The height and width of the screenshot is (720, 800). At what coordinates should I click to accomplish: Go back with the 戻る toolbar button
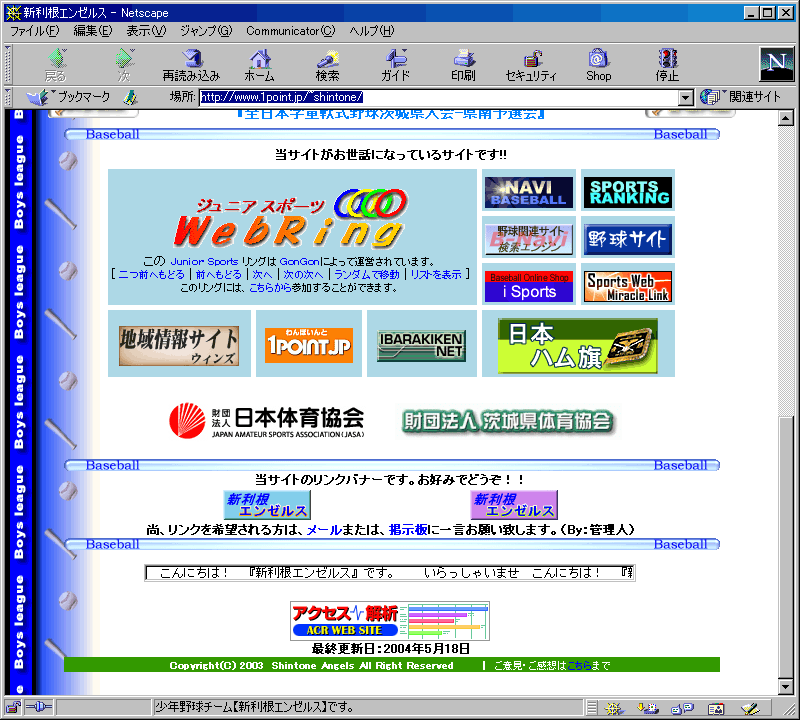tap(56, 65)
